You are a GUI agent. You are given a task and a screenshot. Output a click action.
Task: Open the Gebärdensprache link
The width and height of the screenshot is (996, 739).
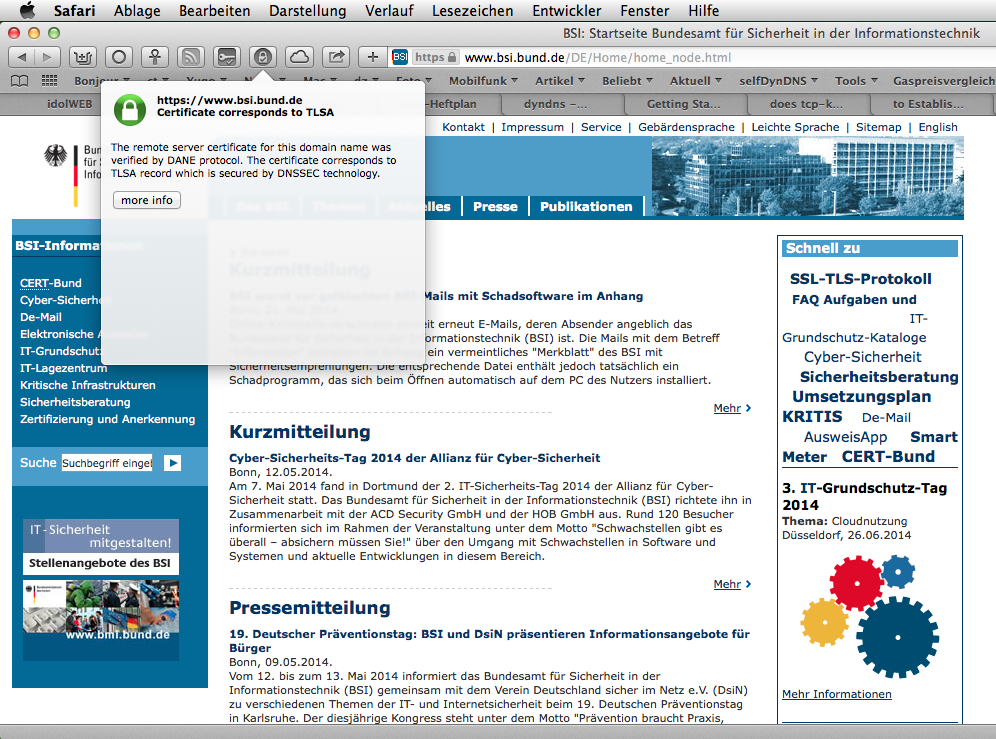[686, 127]
